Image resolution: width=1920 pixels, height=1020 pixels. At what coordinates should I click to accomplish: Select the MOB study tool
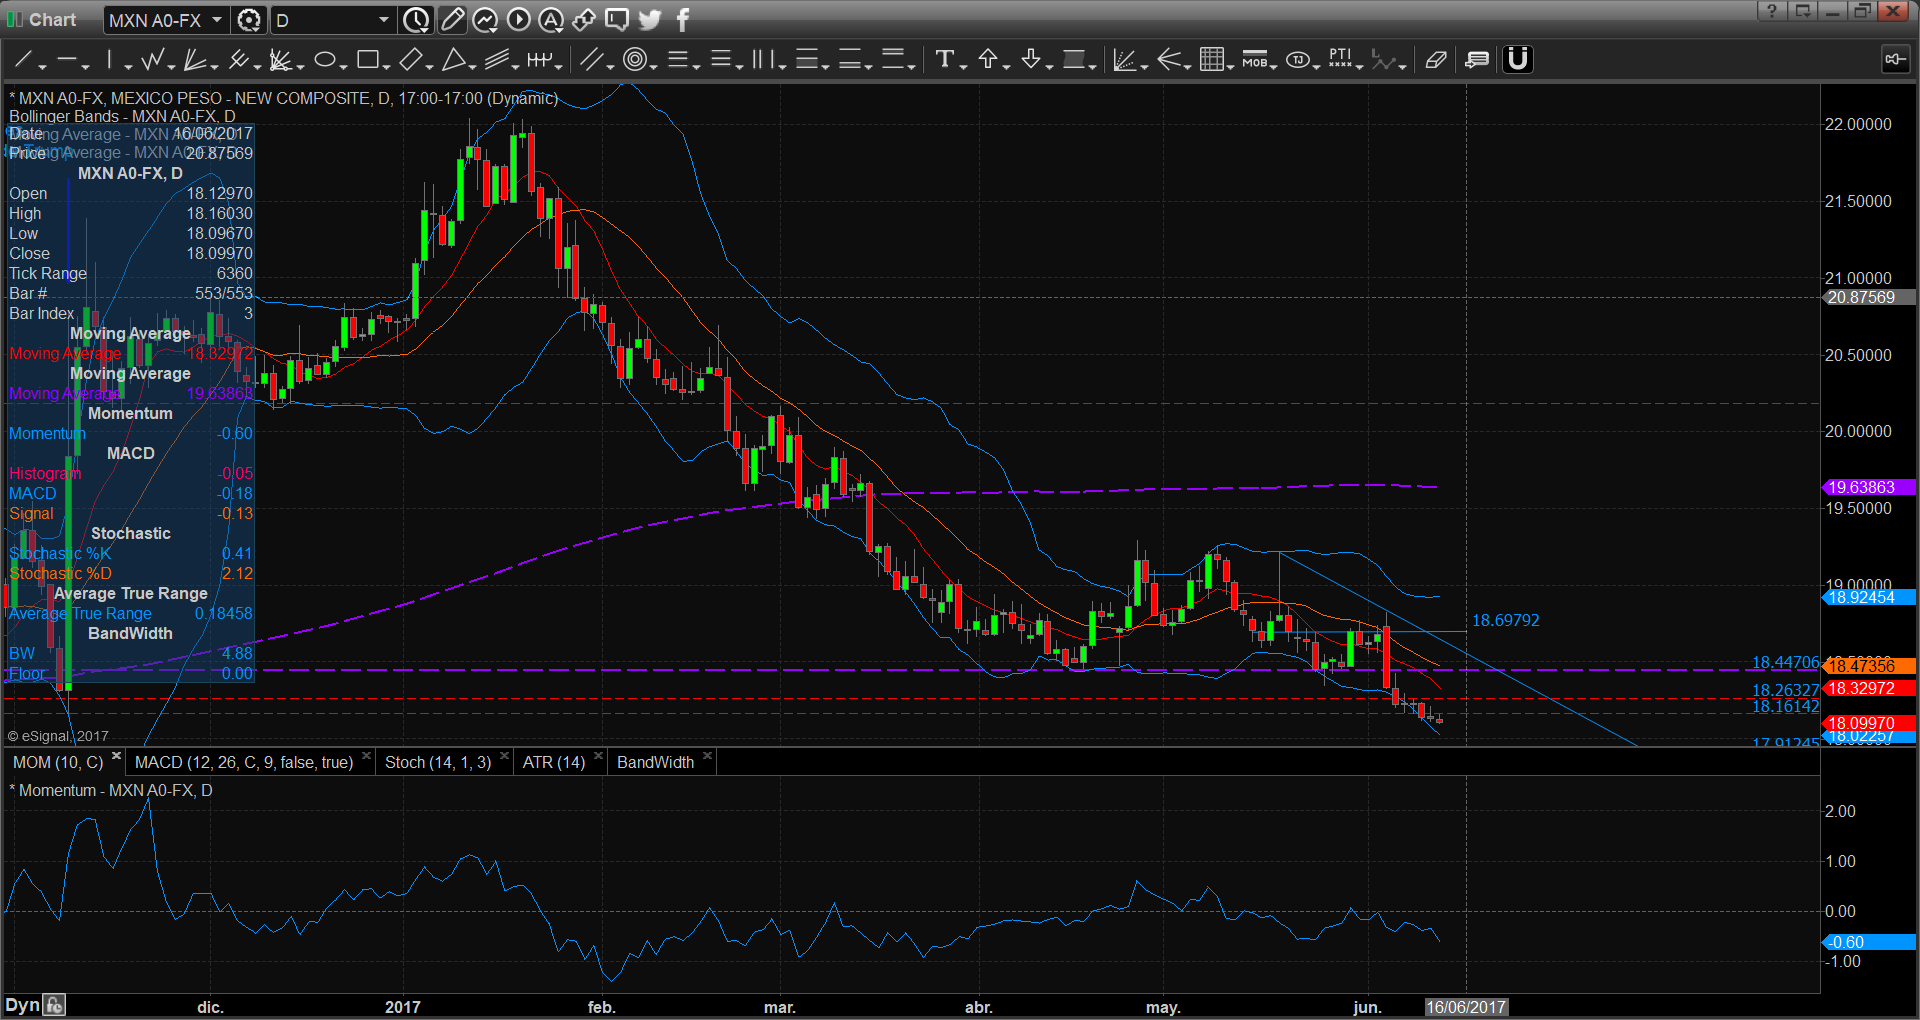[1255, 60]
